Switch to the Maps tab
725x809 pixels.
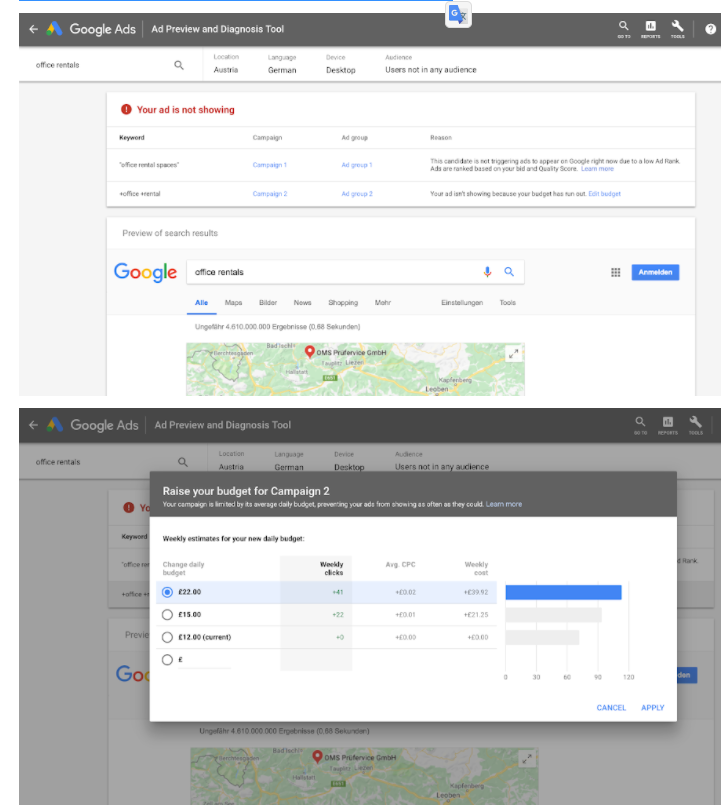(x=233, y=303)
